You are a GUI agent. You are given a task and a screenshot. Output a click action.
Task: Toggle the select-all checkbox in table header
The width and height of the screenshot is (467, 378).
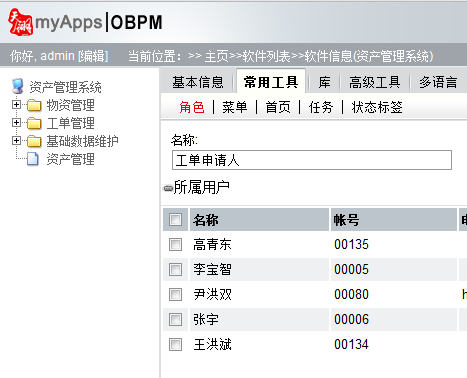pyautogui.click(x=175, y=220)
